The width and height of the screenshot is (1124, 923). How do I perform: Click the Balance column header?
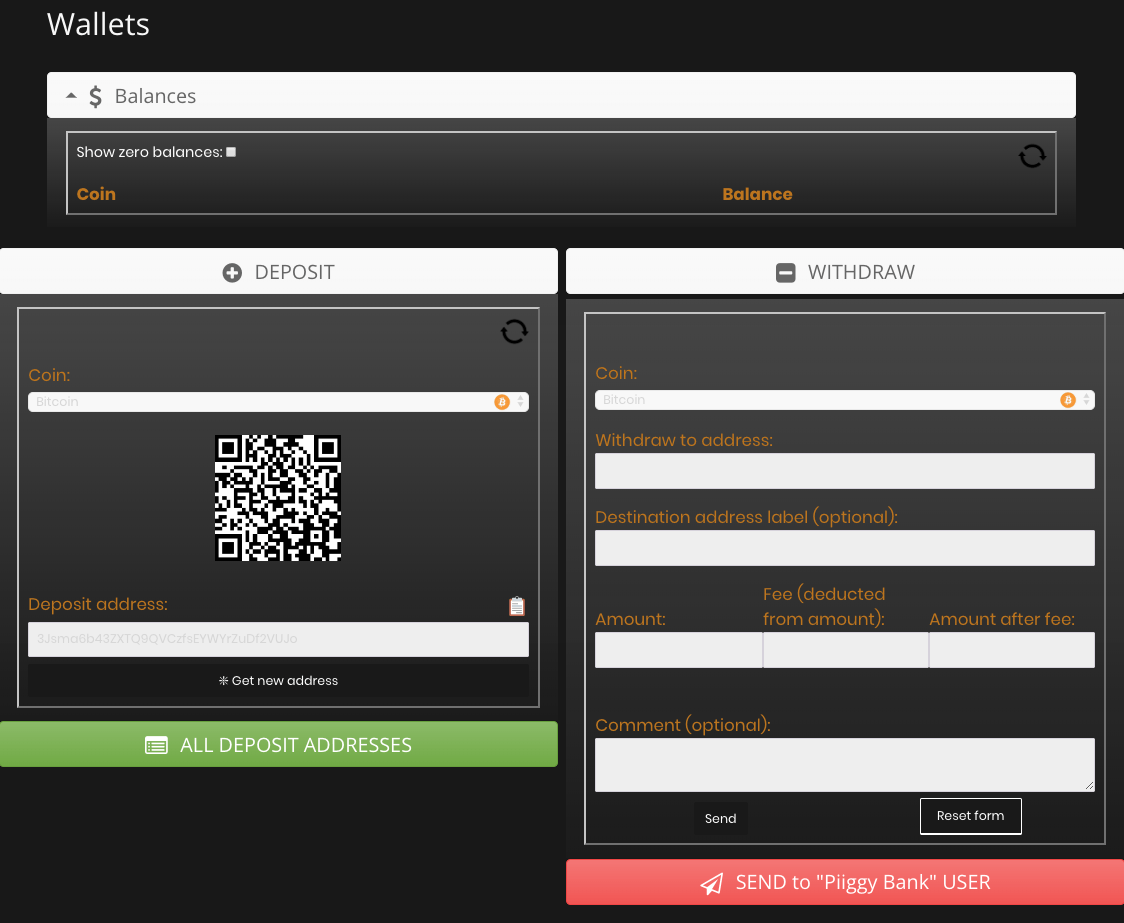coord(757,194)
